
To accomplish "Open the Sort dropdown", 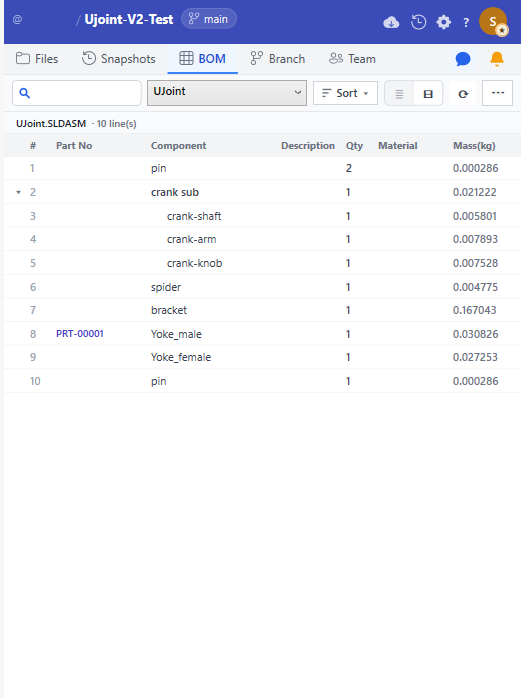I will point(345,93).
